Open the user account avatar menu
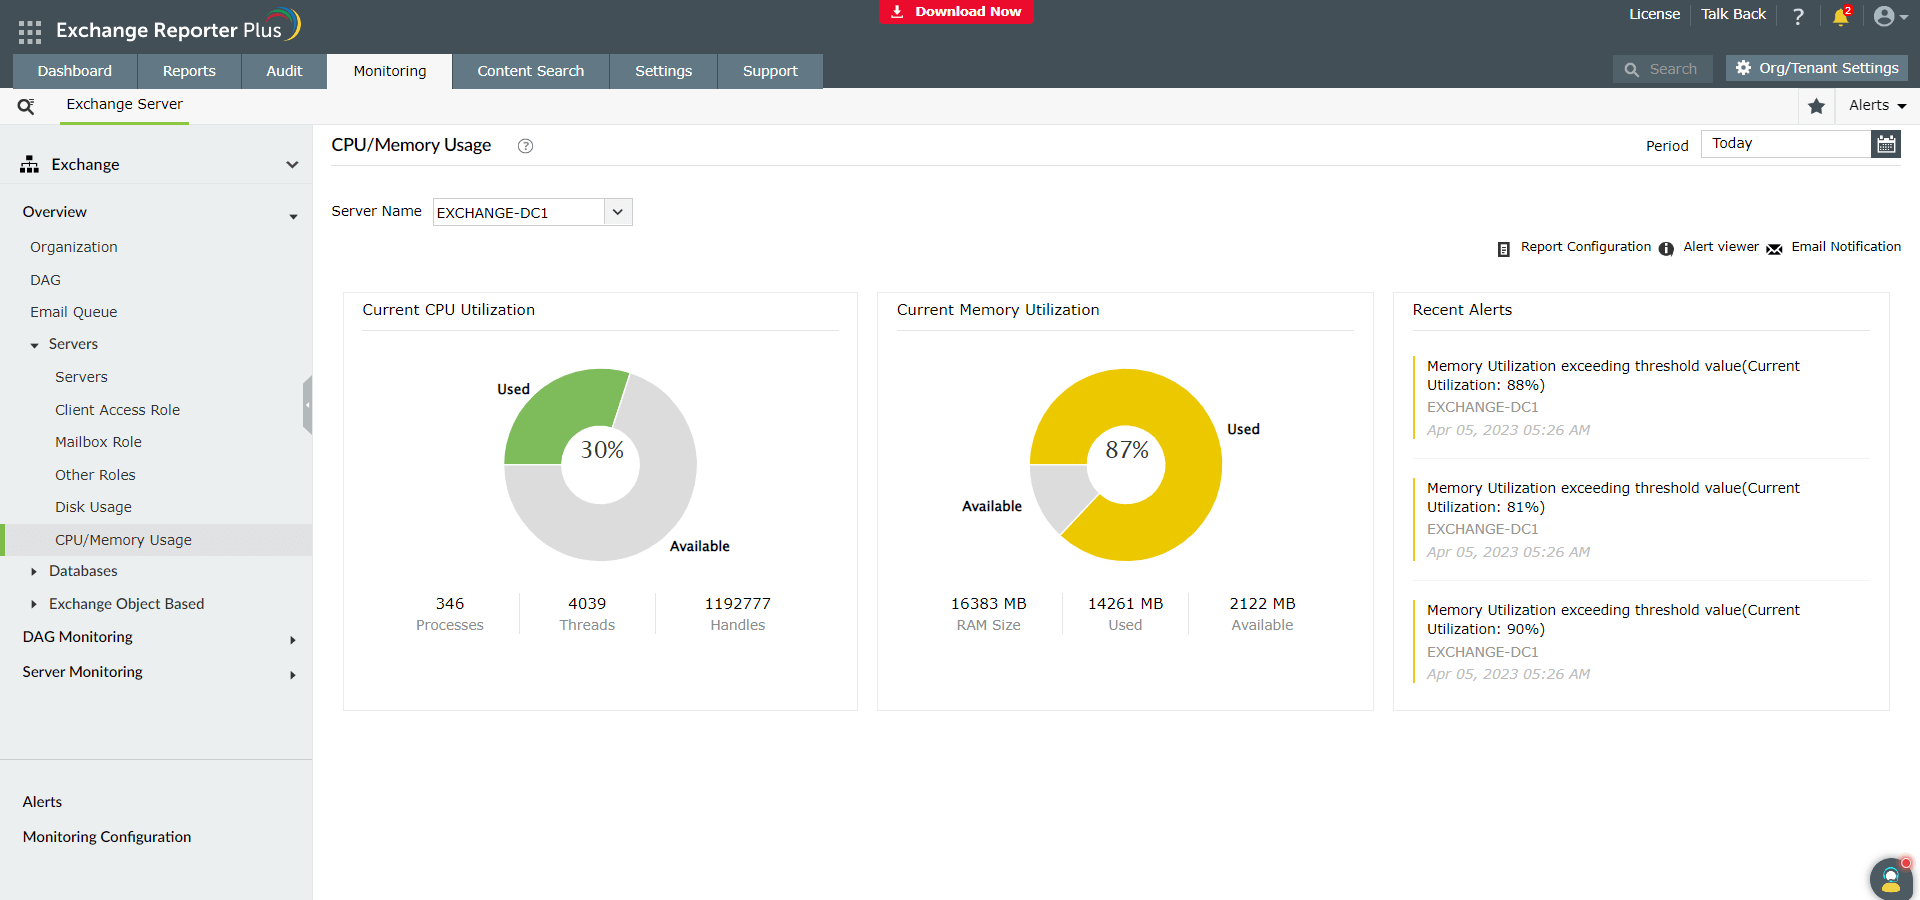This screenshot has height=900, width=1920. pos(1890,16)
